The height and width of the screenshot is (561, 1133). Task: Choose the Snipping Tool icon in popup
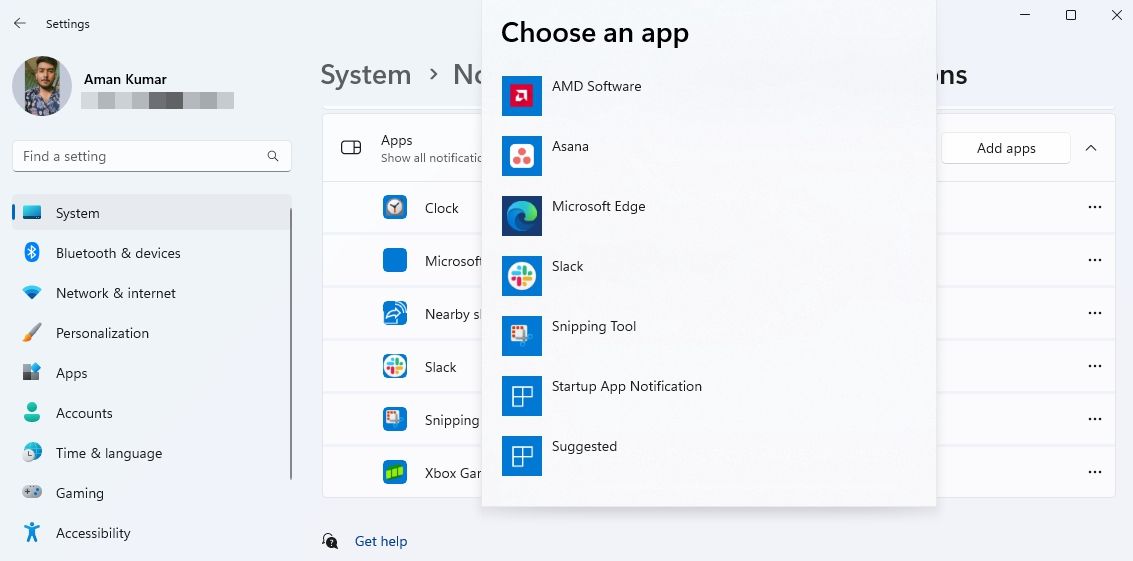tap(522, 335)
